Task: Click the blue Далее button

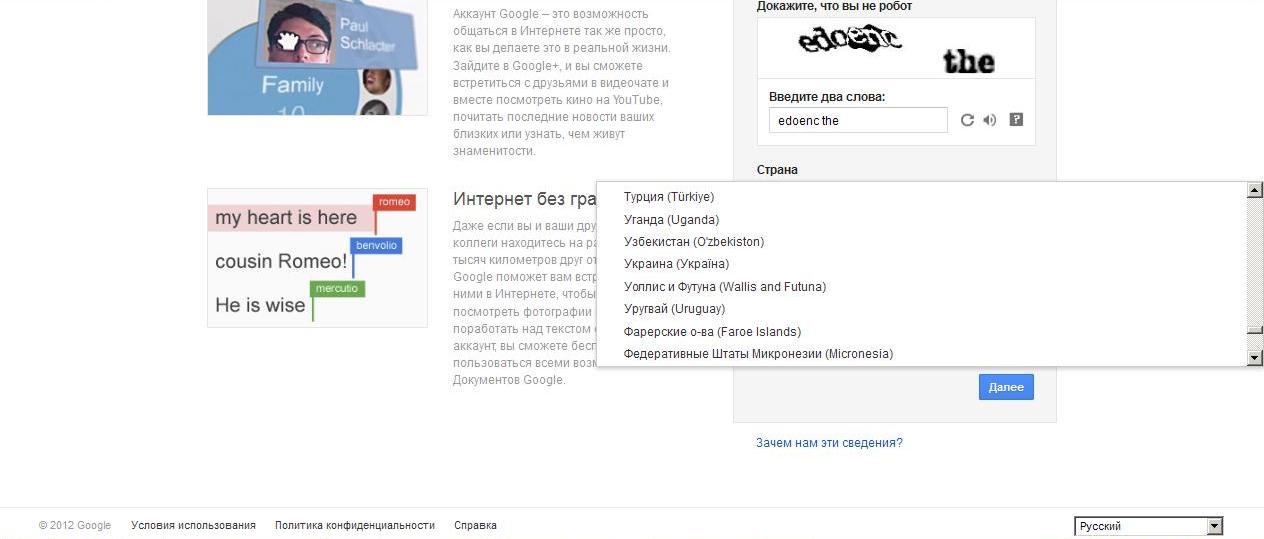Action: coord(1006,387)
